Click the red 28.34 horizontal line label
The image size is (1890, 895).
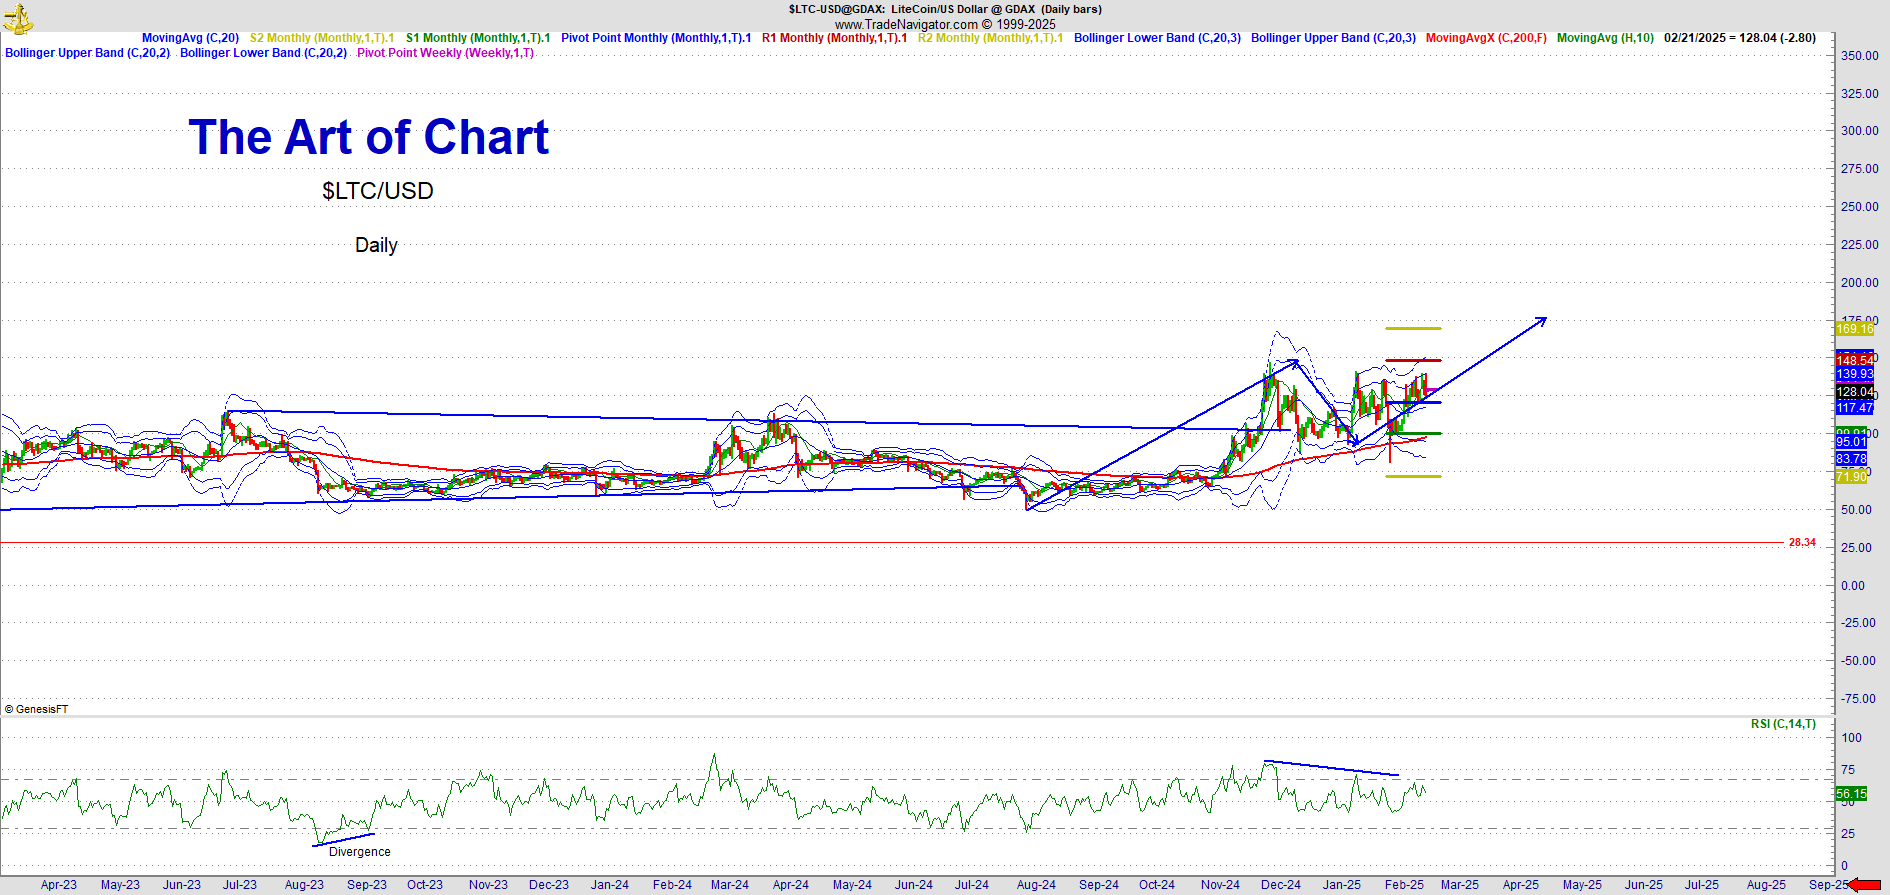pyautogui.click(x=1802, y=543)
